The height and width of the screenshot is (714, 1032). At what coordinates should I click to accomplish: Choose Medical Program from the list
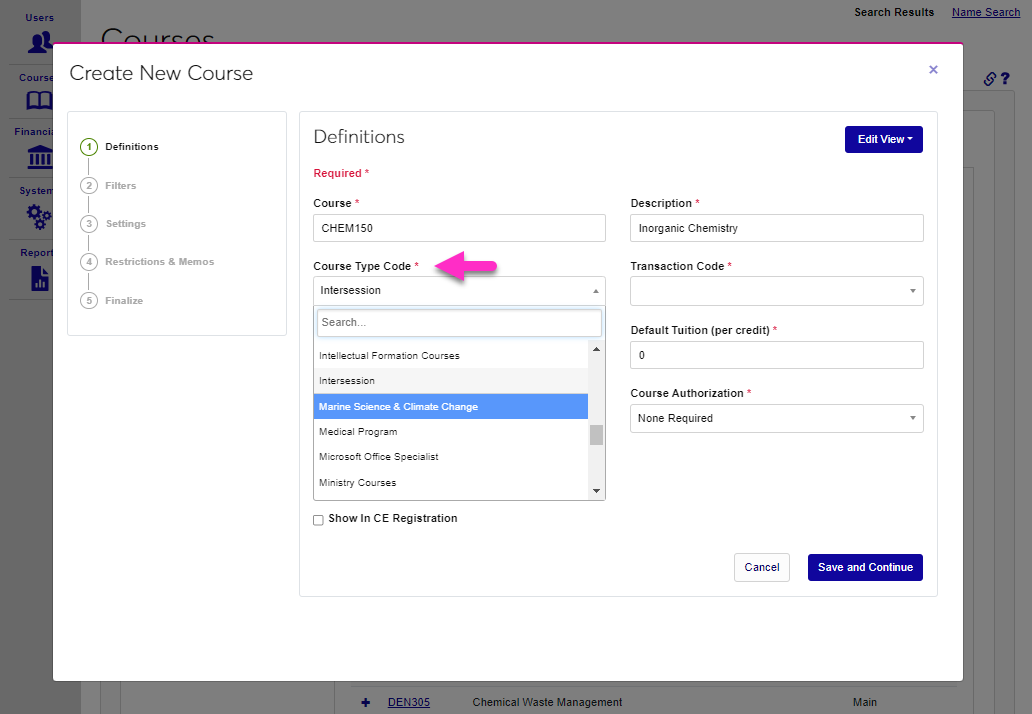[450, 432]
